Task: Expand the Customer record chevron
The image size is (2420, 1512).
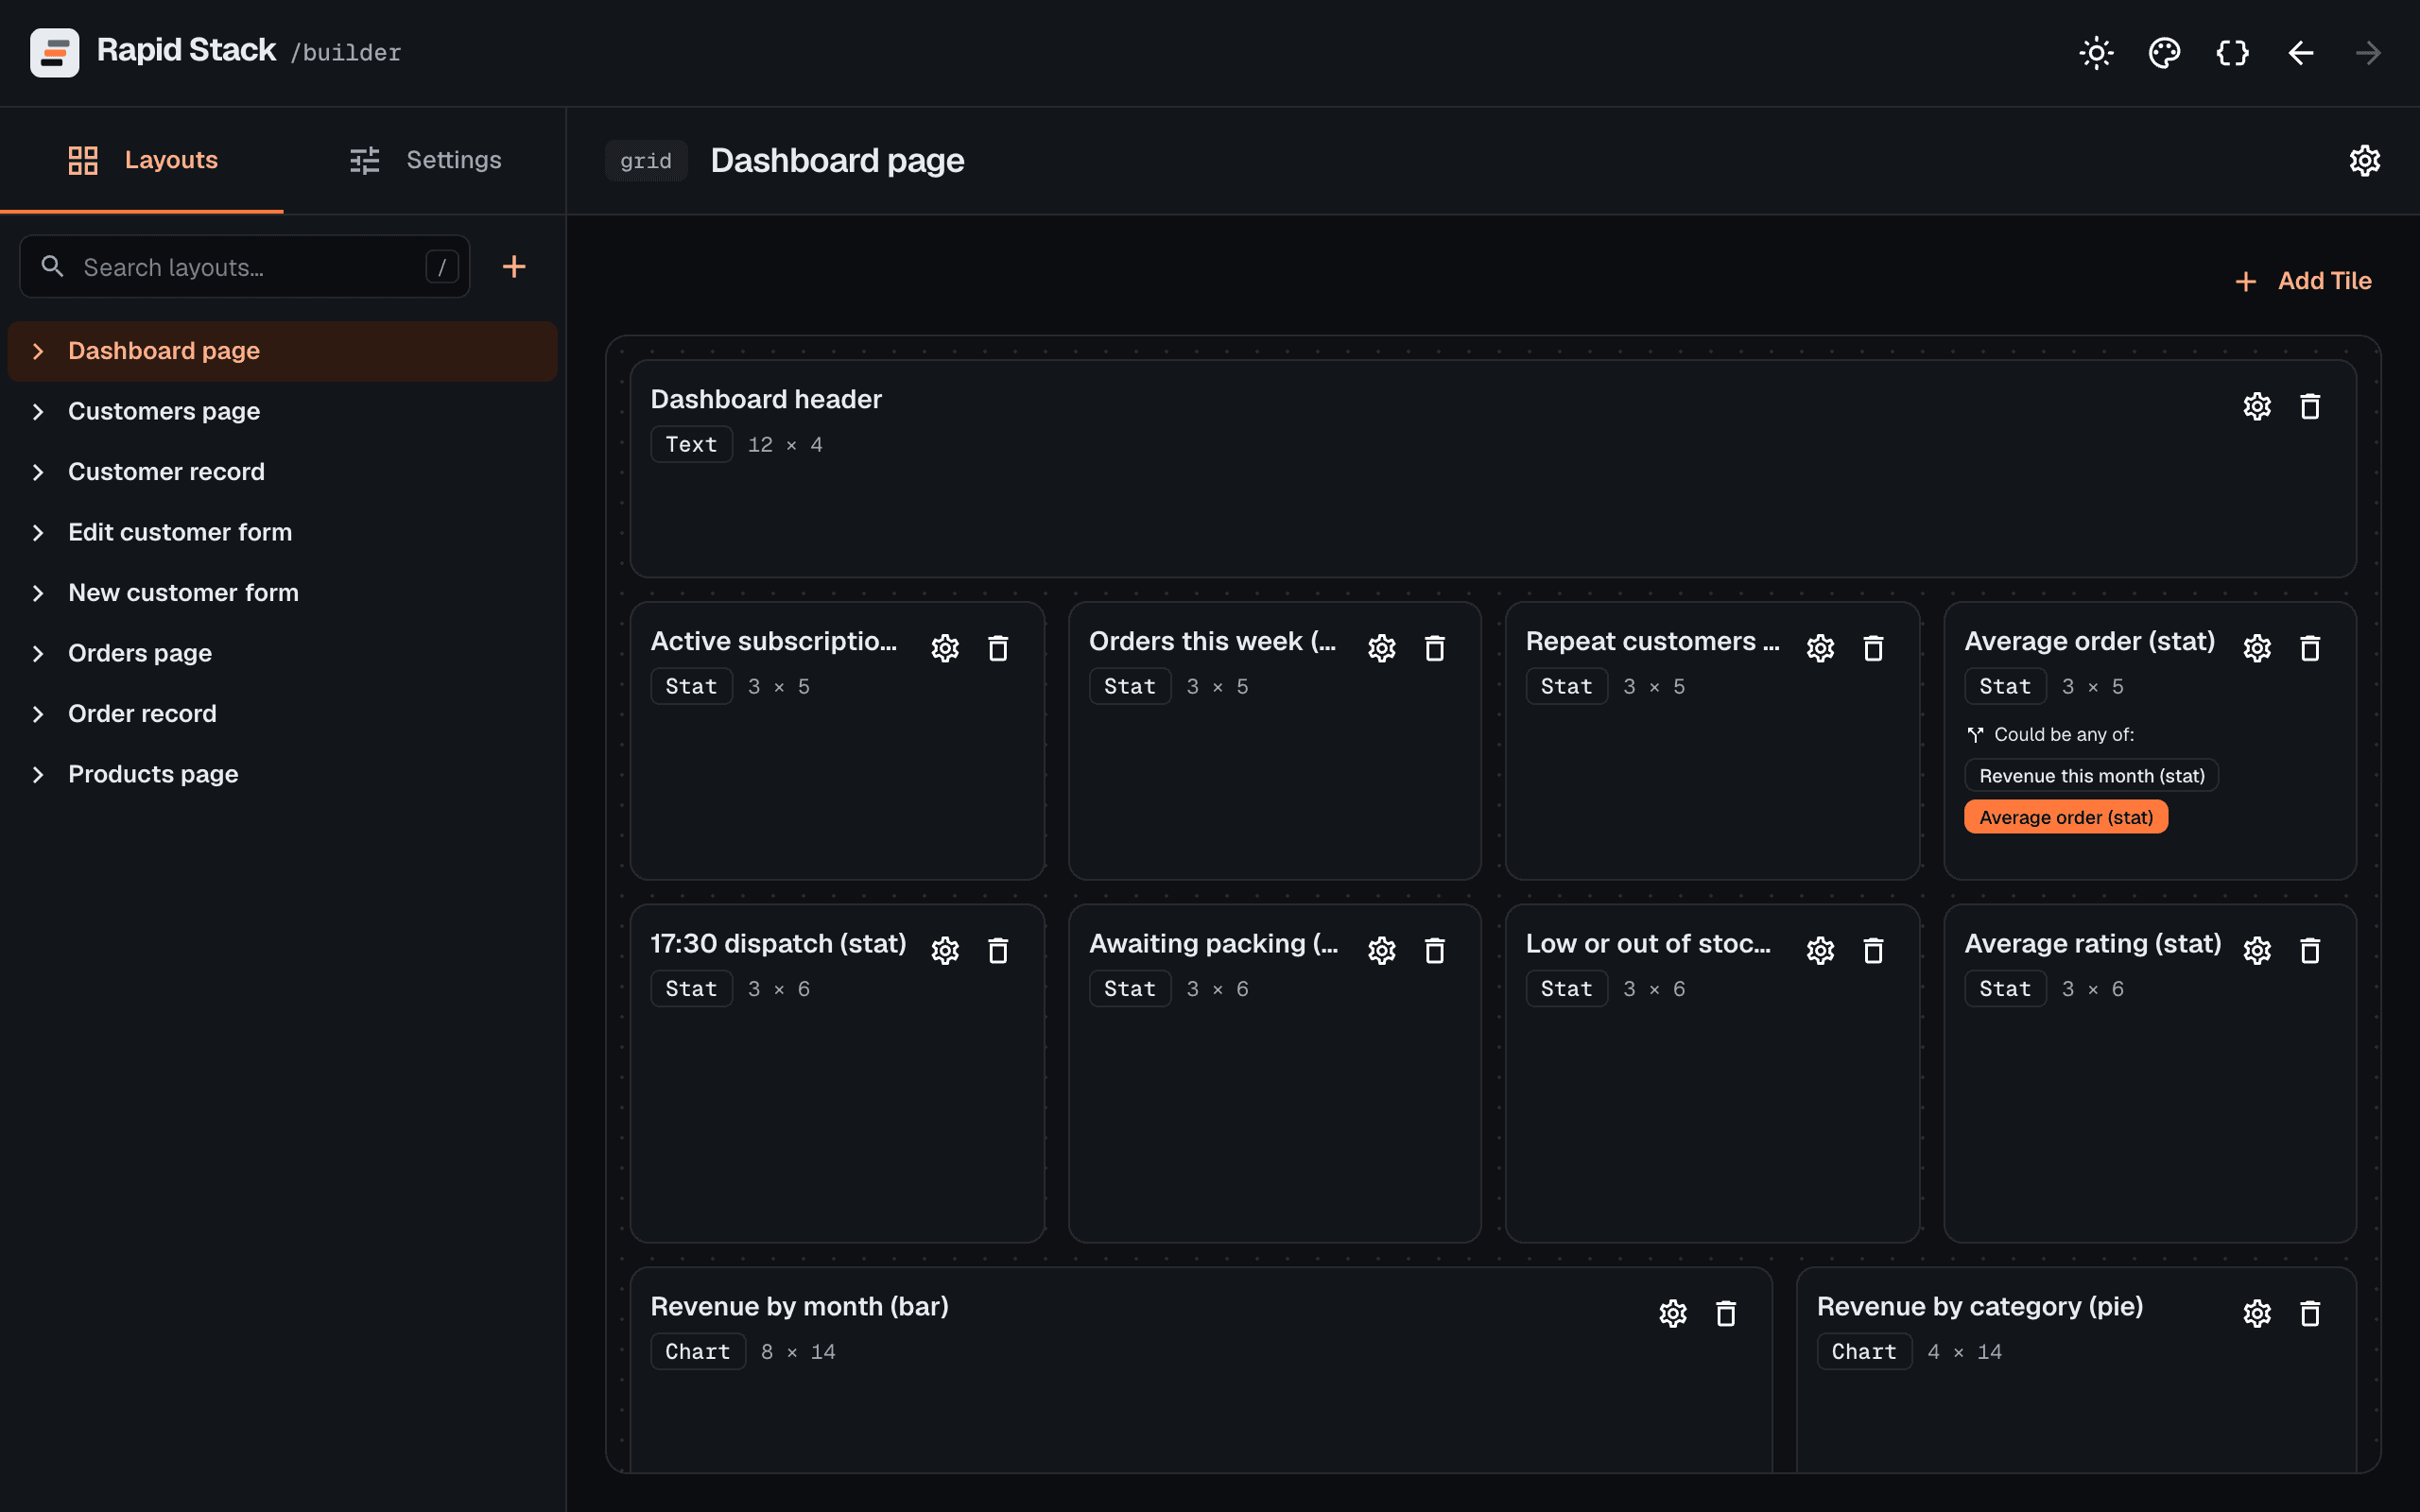Action: (x=38, y=472)
